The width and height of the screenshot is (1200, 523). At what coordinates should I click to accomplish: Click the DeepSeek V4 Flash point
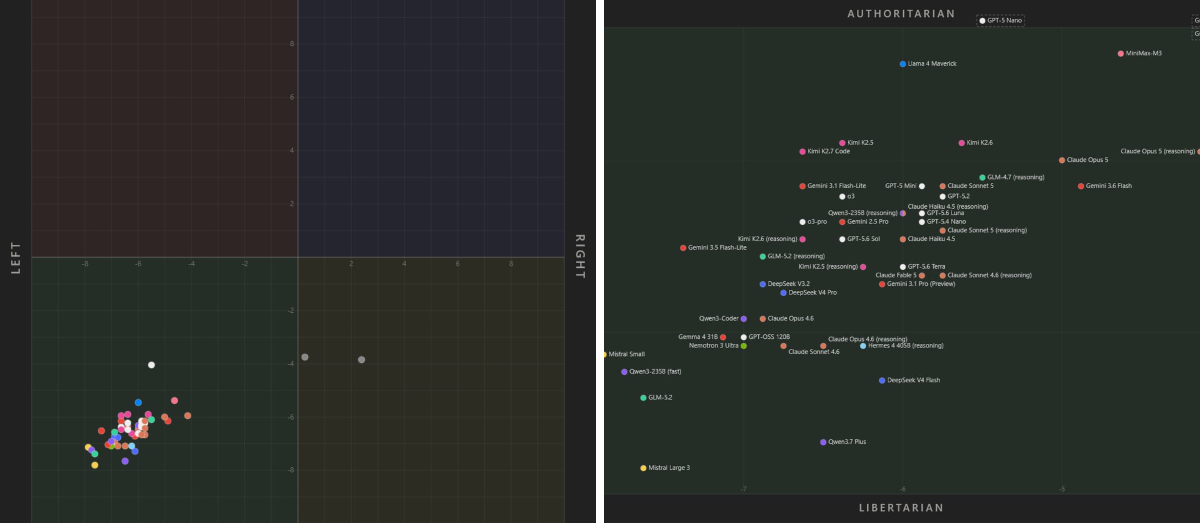click(882, 381)
